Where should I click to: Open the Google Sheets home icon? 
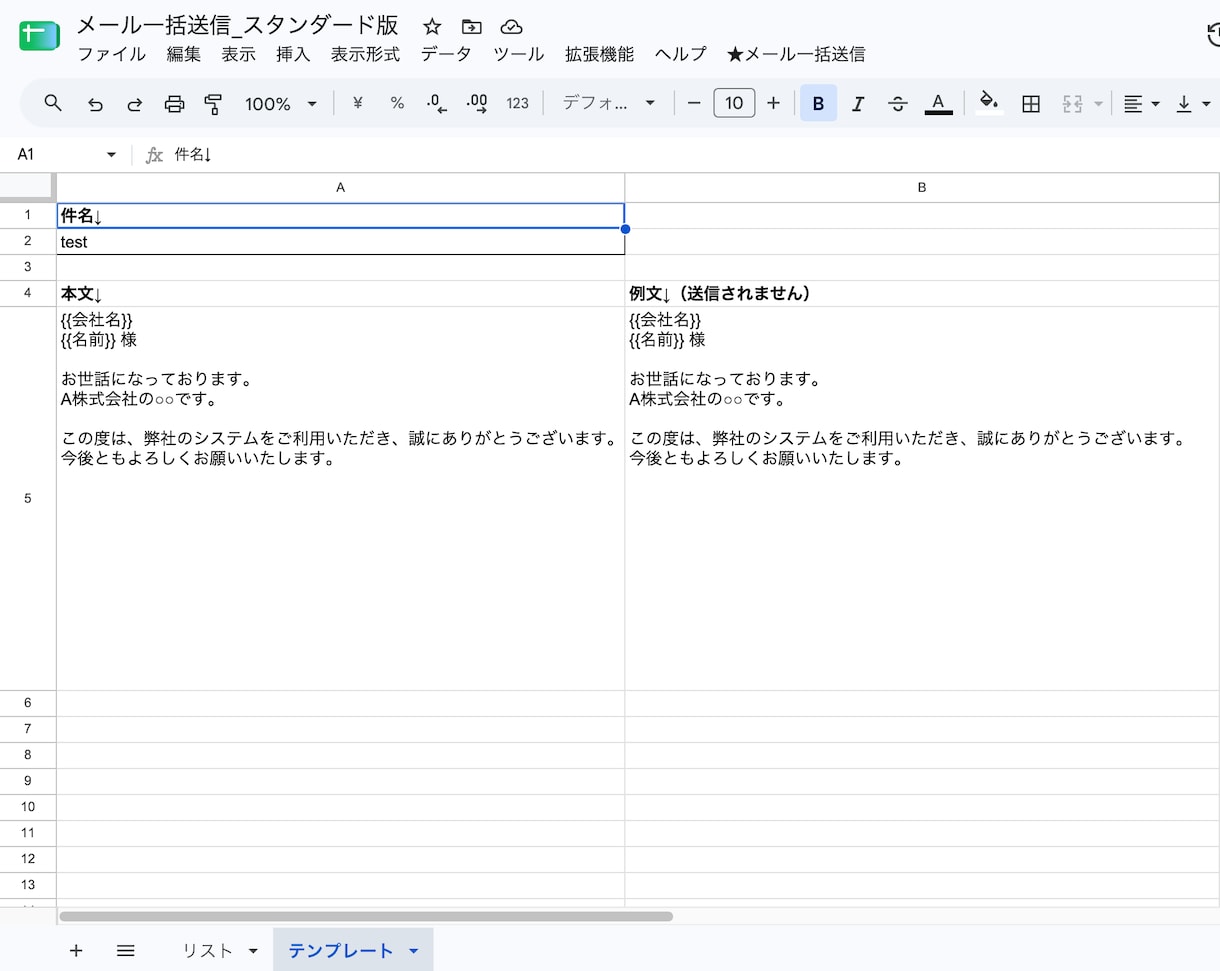point(41,36)
